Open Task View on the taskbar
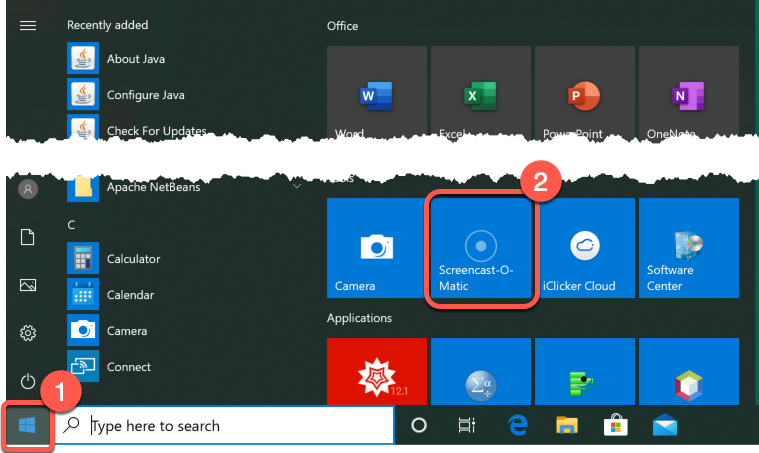Image resolution: width=759 pixels, height=453 pixels. (467, 425)
